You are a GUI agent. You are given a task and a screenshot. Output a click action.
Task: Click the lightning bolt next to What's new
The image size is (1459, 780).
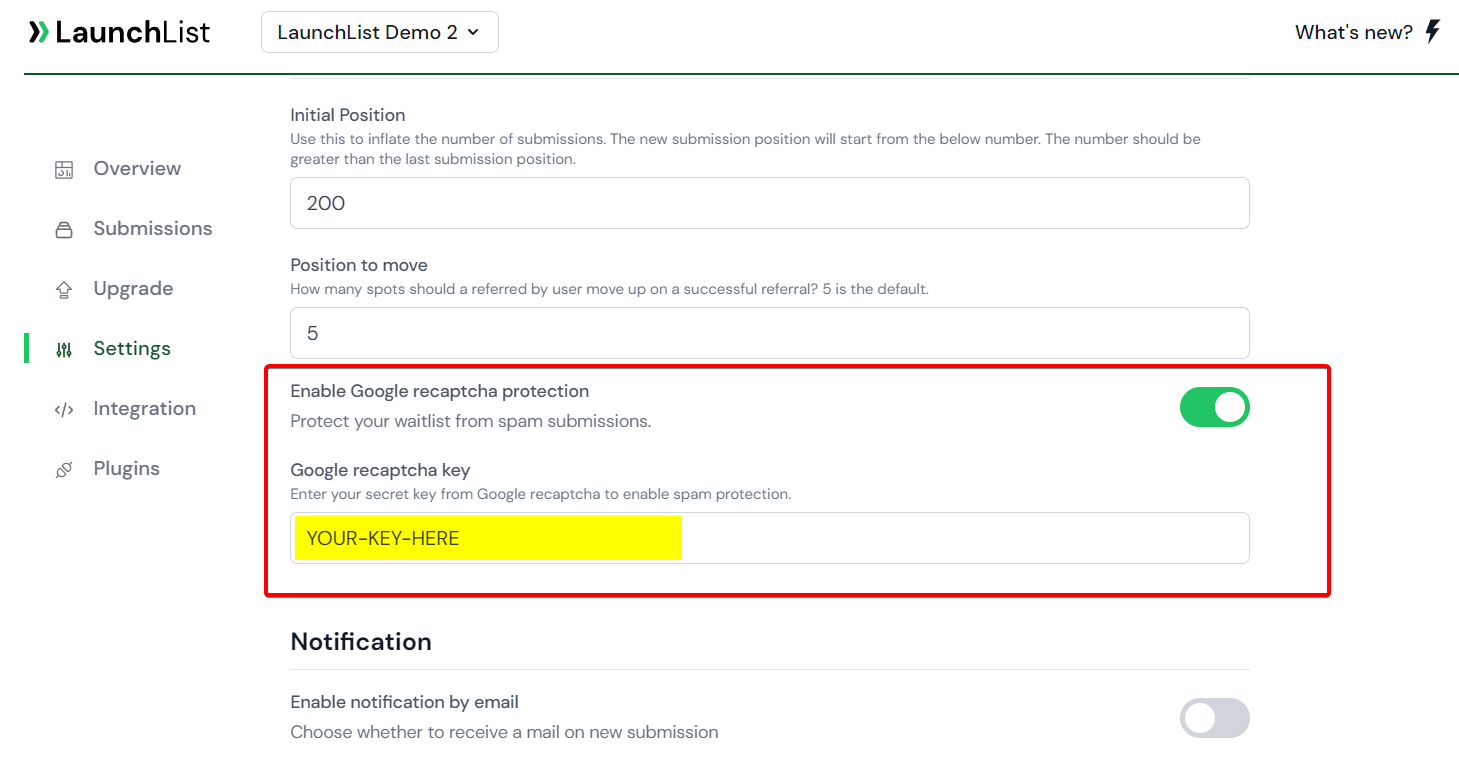[1434, 31]
